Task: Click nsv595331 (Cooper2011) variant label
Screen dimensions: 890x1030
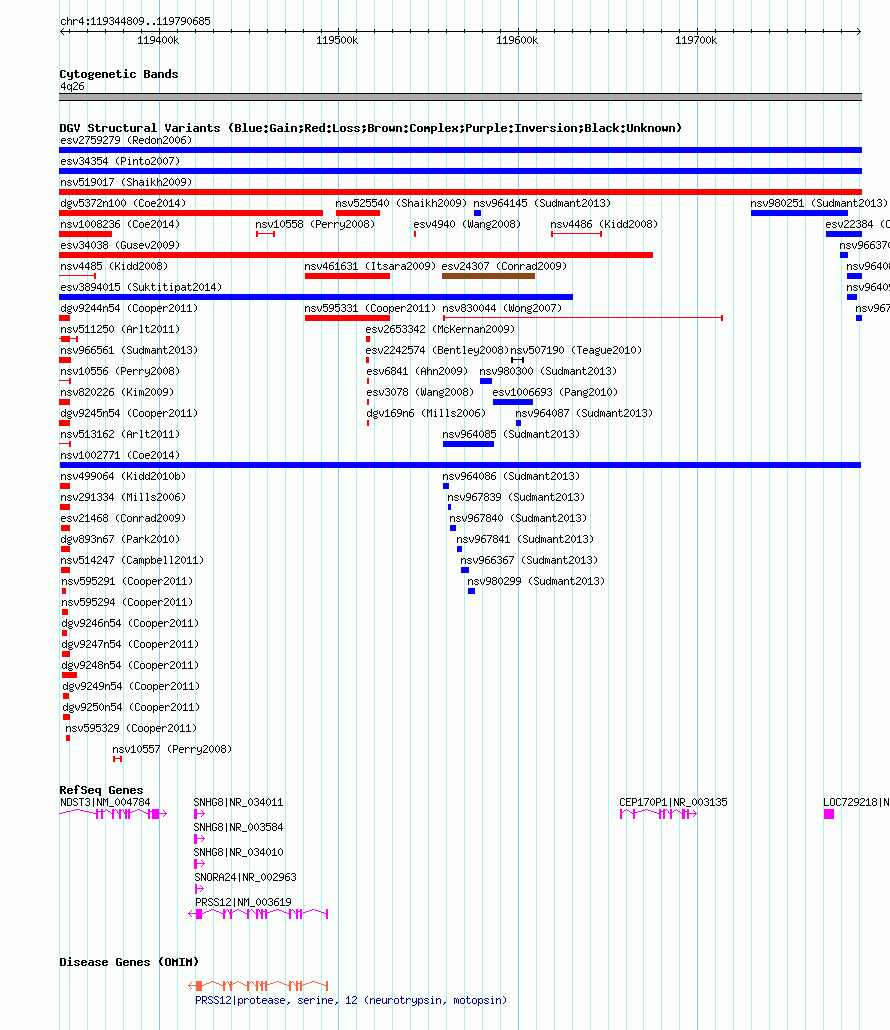Action: pyautogui.click(x=370, y=308)
